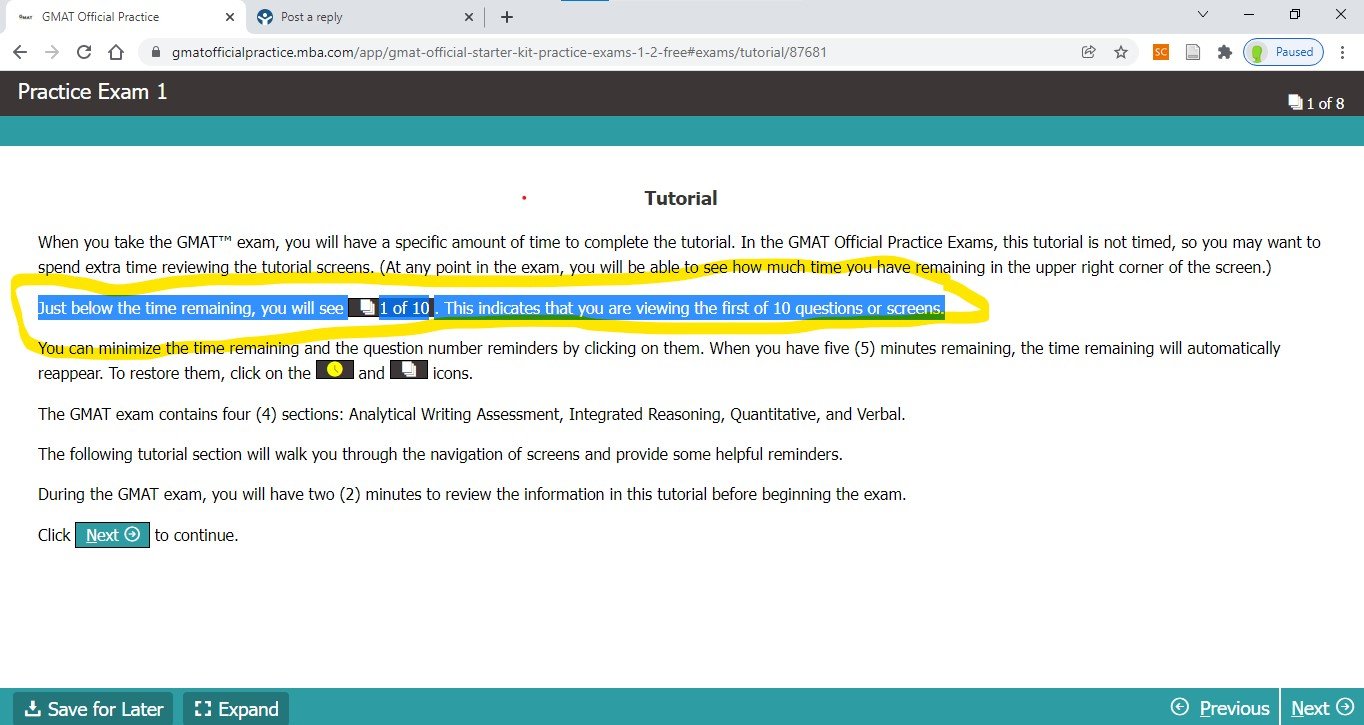Bookmark this page using the star icon
Screen dimensions: 1364x725
(x=1121, y=51)
